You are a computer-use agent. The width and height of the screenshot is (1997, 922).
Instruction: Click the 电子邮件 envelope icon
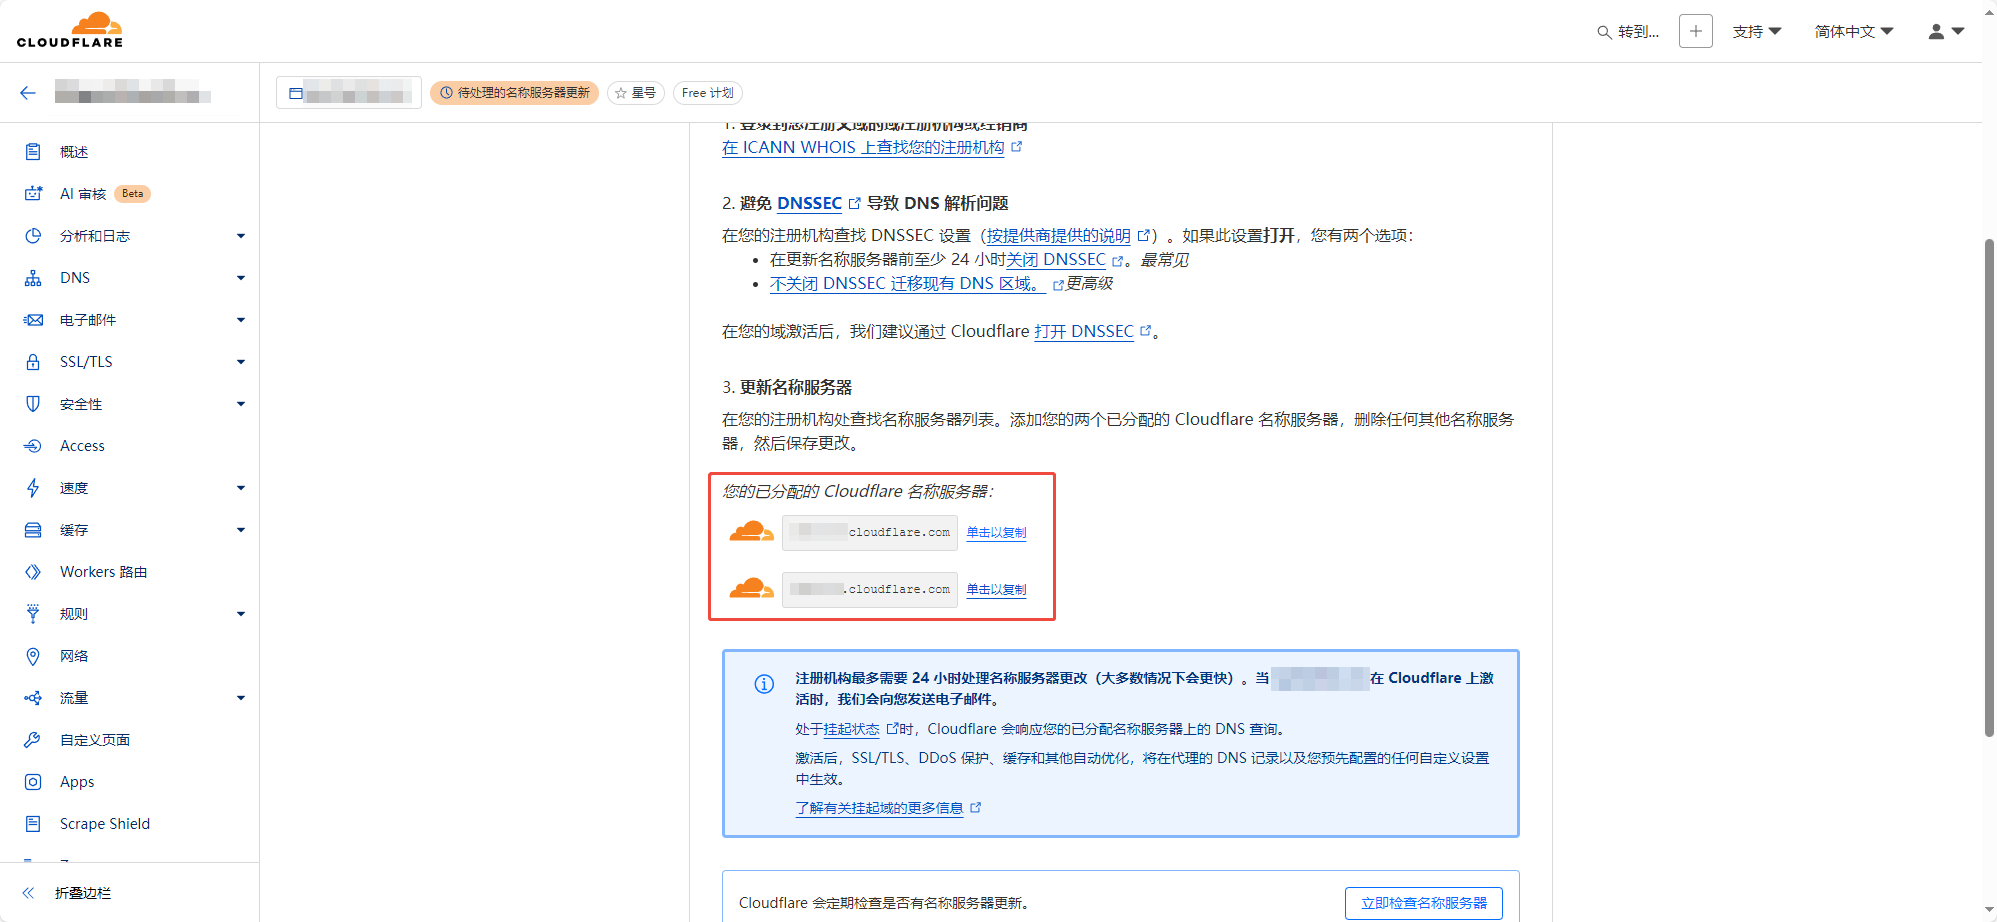33,320
